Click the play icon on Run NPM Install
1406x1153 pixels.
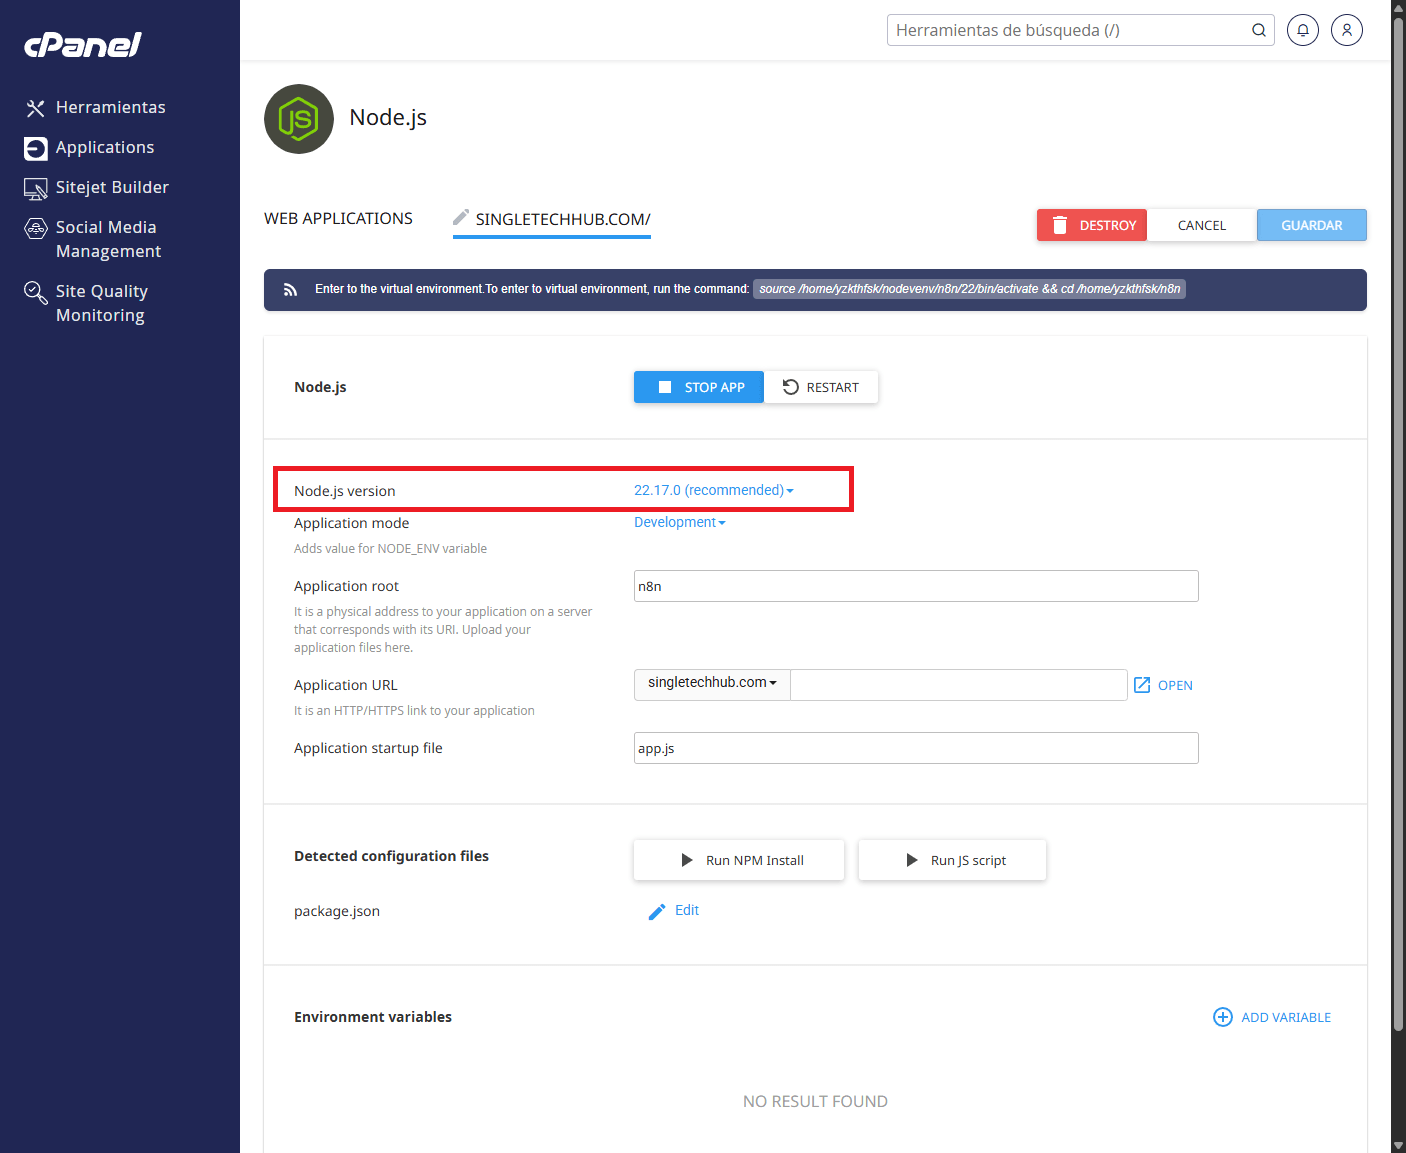coord(687,860)
